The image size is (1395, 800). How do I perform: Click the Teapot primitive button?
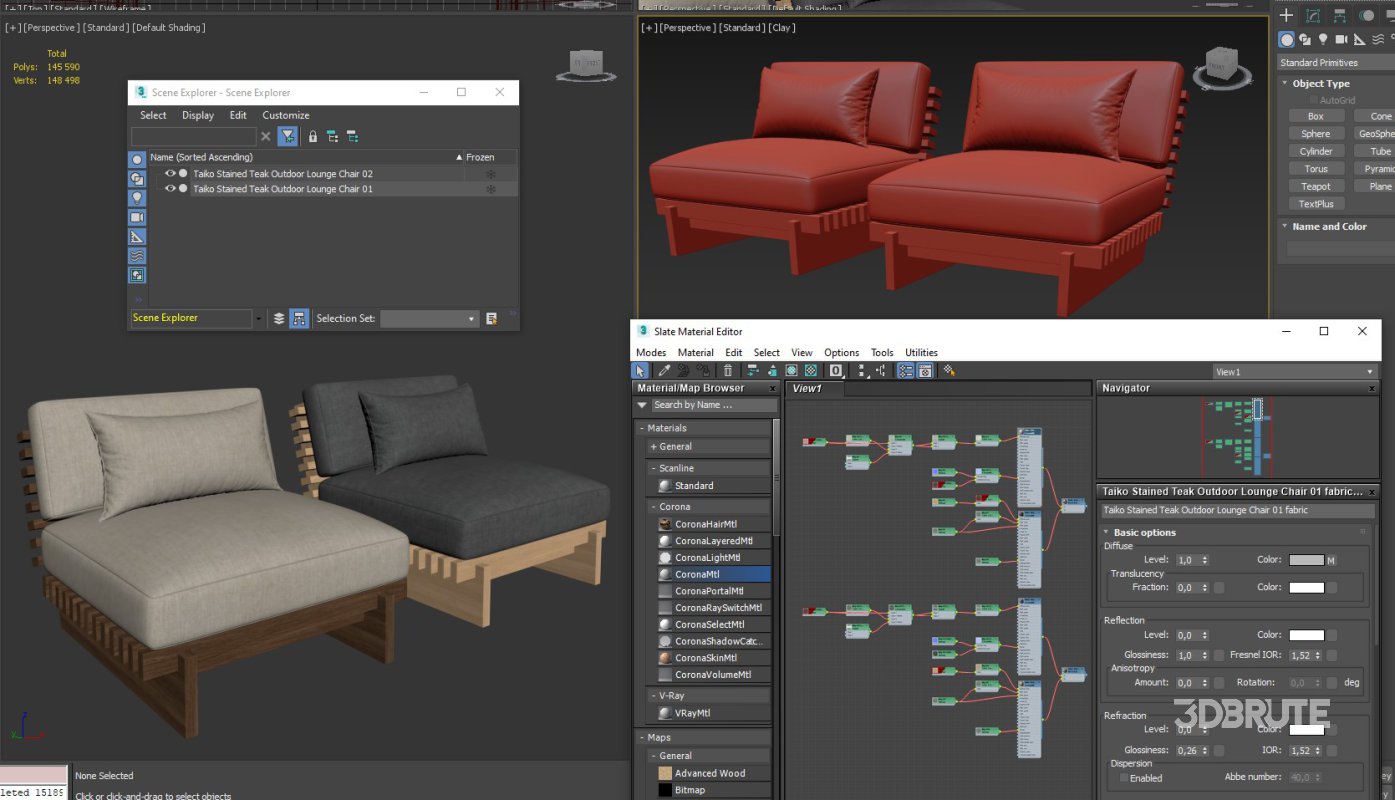pos(1315,186)
